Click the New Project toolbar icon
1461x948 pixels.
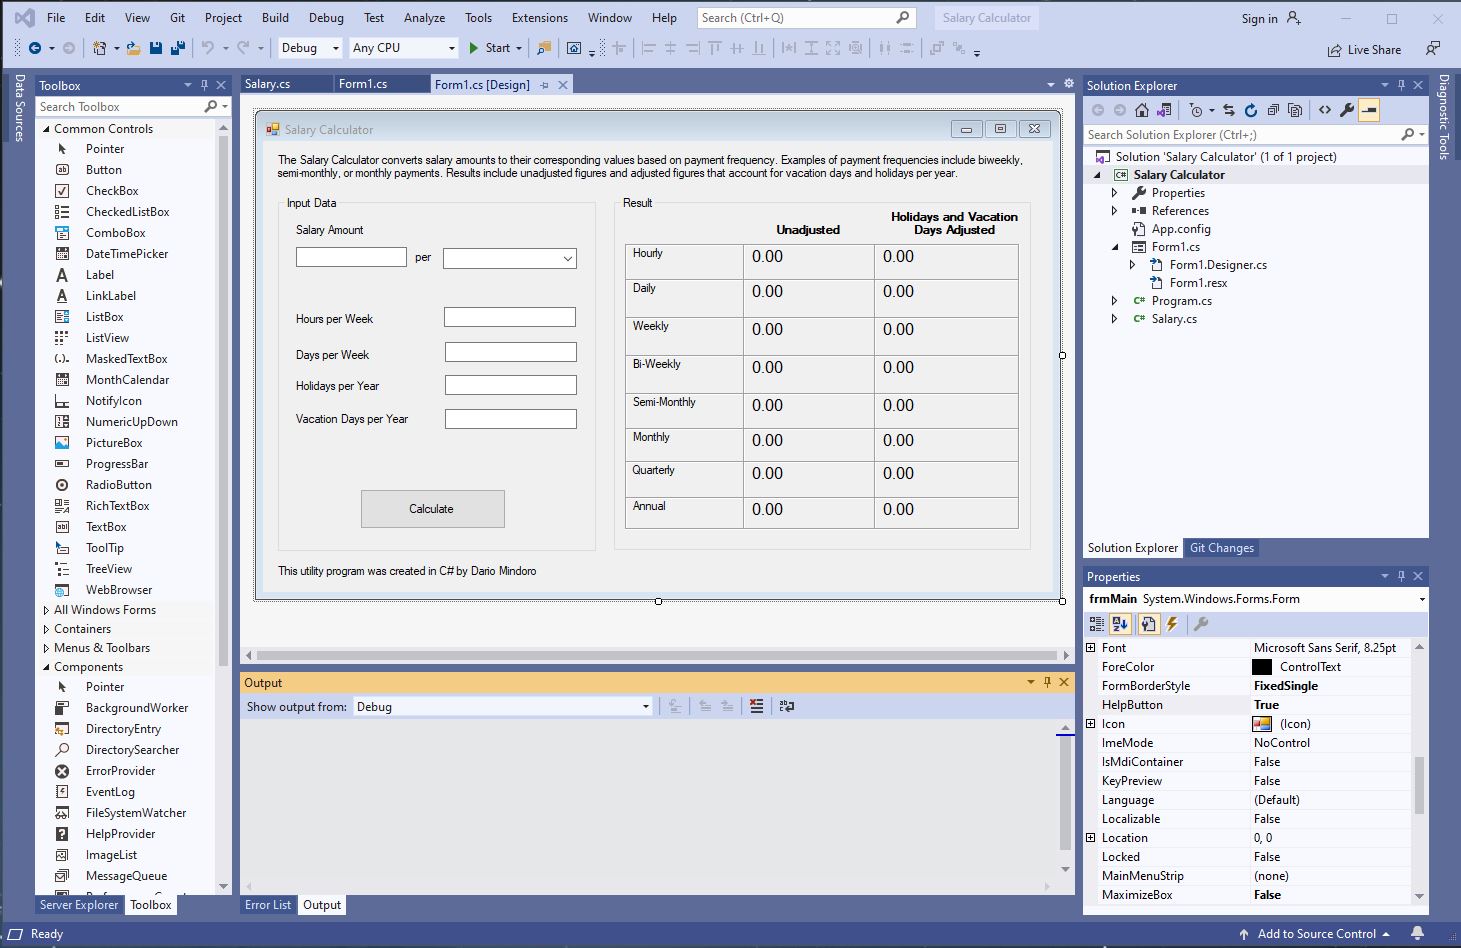(99, 48)
